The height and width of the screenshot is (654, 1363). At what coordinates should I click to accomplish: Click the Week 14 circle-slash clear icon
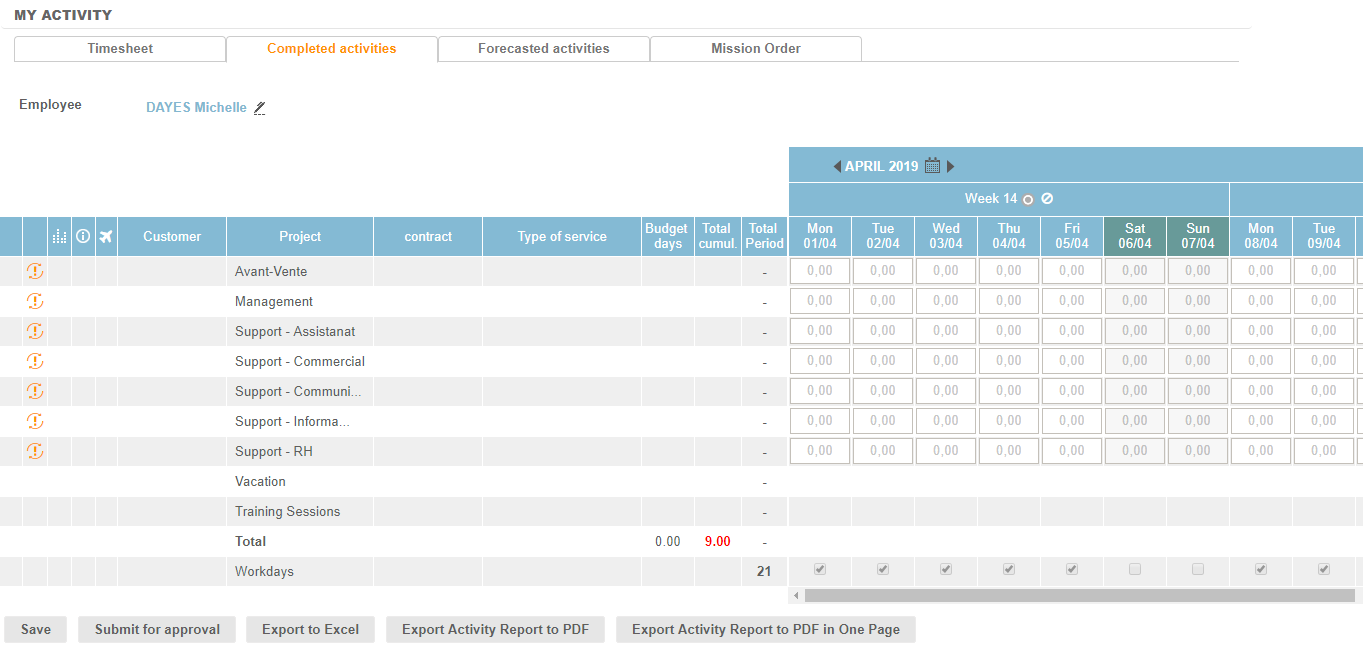(x=1047, y=199)
